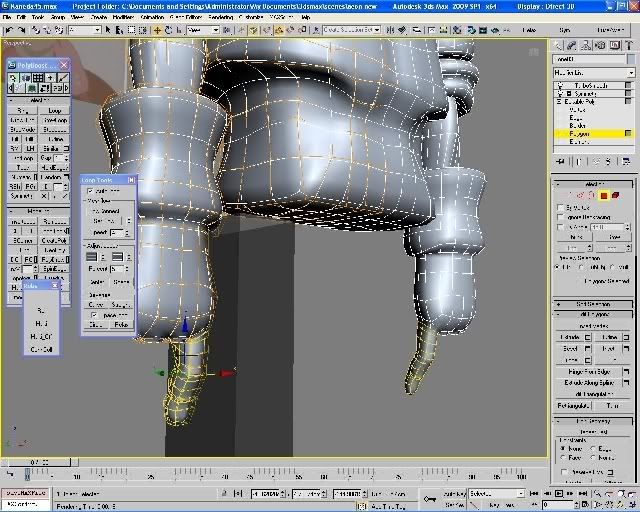Open the File menu
The width and height of the screenshot is (640, 512).
coord(8,17)
